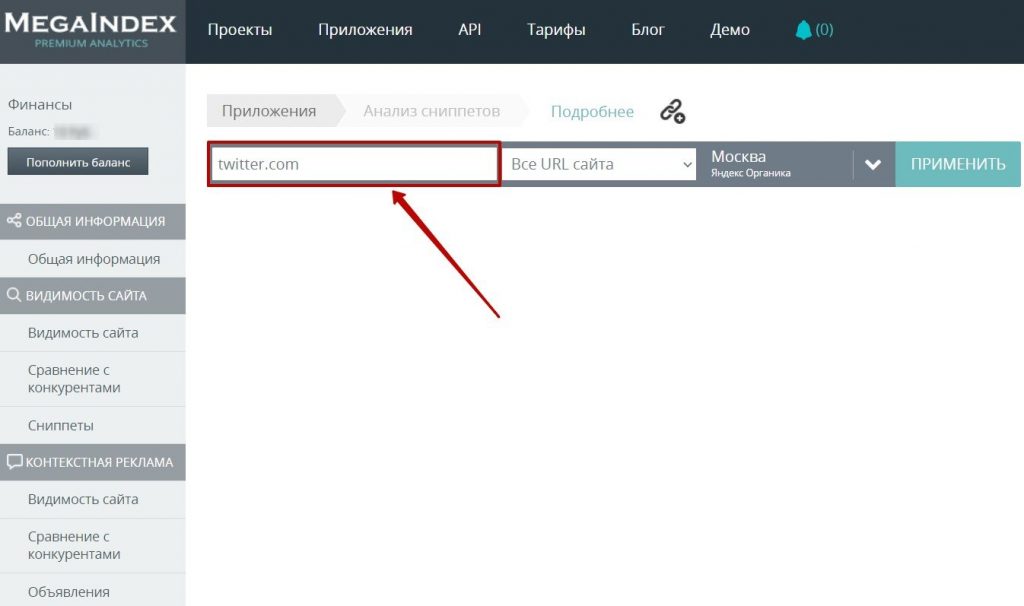Image resolution: width=1024 pixels, height=606 pixels.
Task: Click the chain link icon beside Подробнее
Action: pyautogui.click(x=672, y=112)
